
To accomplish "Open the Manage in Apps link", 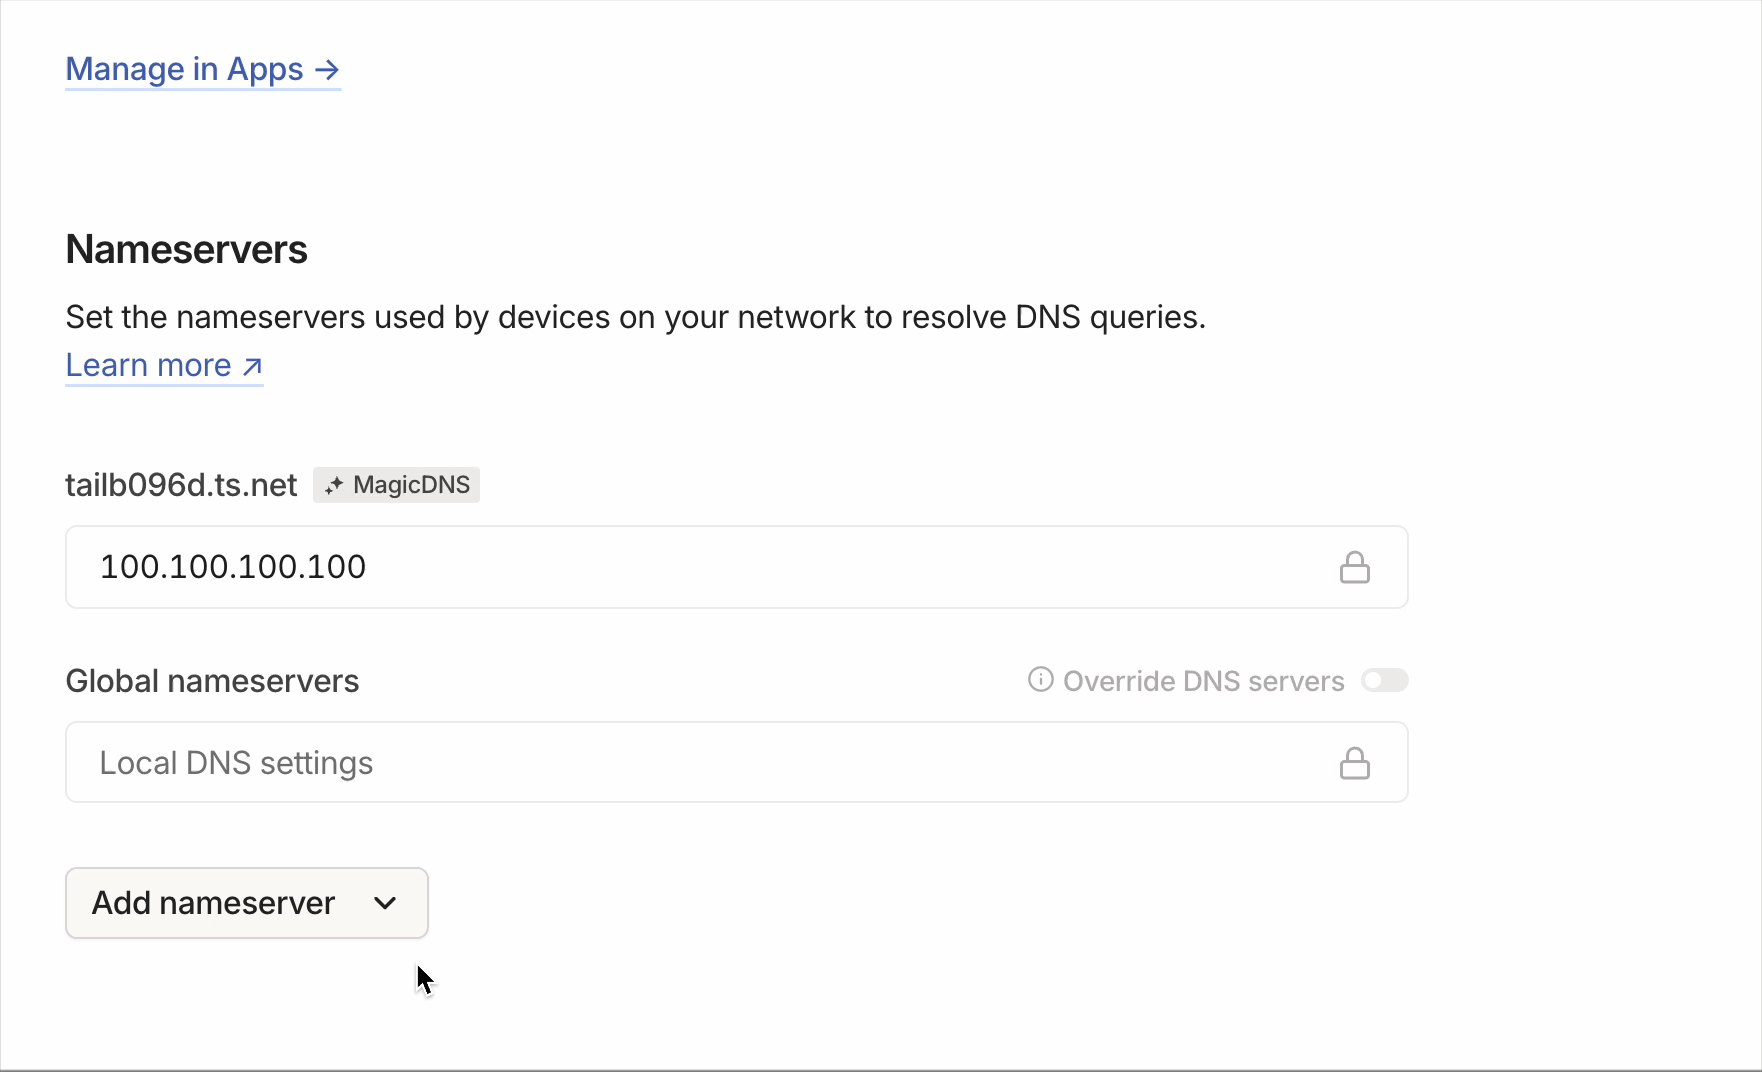I will point(183,70).
